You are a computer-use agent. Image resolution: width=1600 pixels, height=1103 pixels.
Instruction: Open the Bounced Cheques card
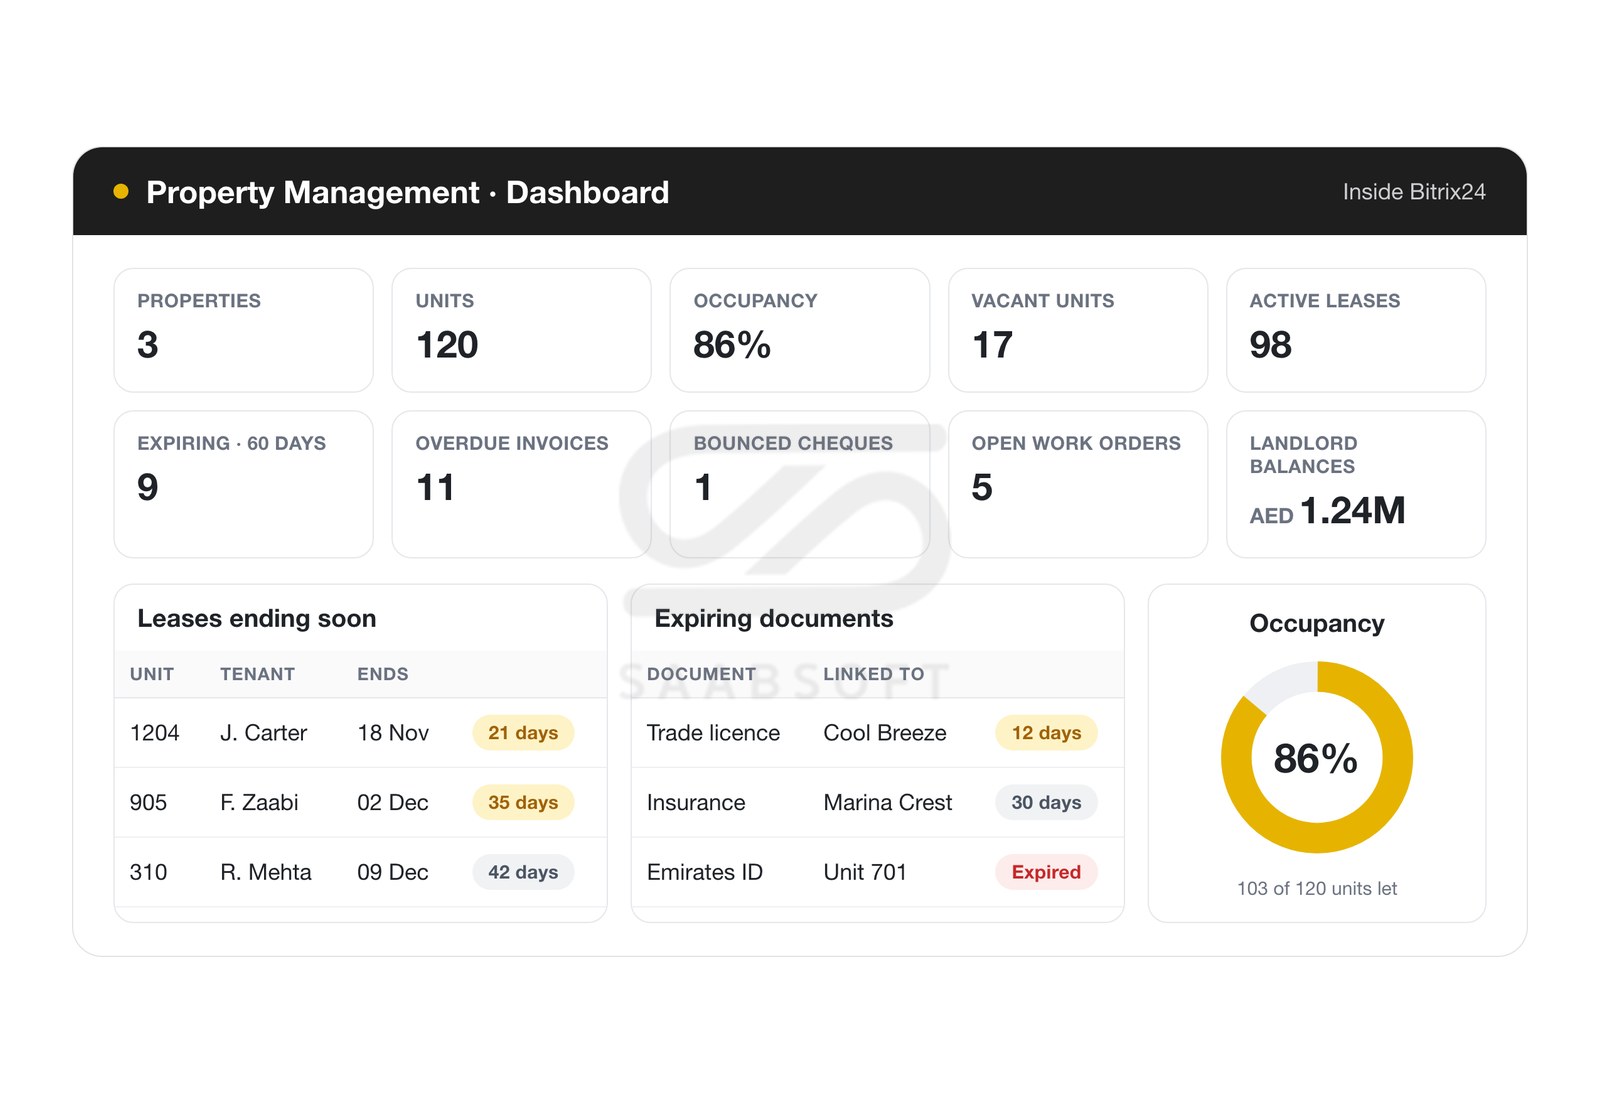click(x=799, y=484)
